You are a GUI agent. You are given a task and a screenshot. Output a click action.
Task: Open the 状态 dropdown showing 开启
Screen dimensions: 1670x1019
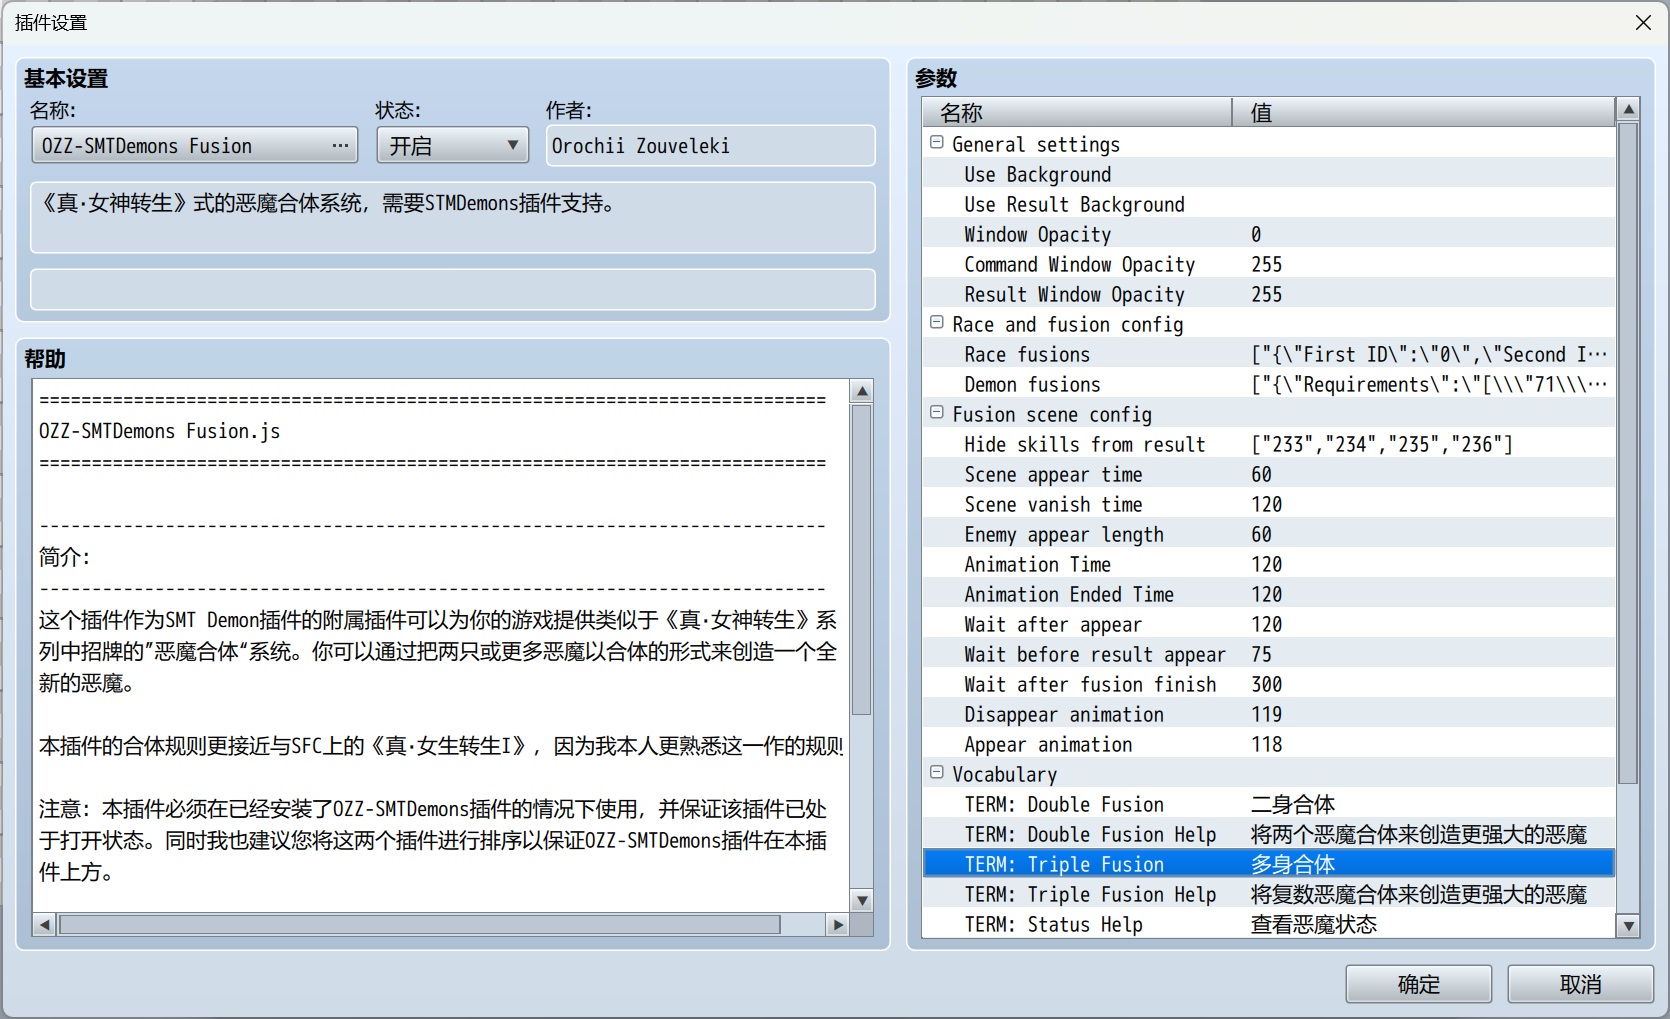452,146
